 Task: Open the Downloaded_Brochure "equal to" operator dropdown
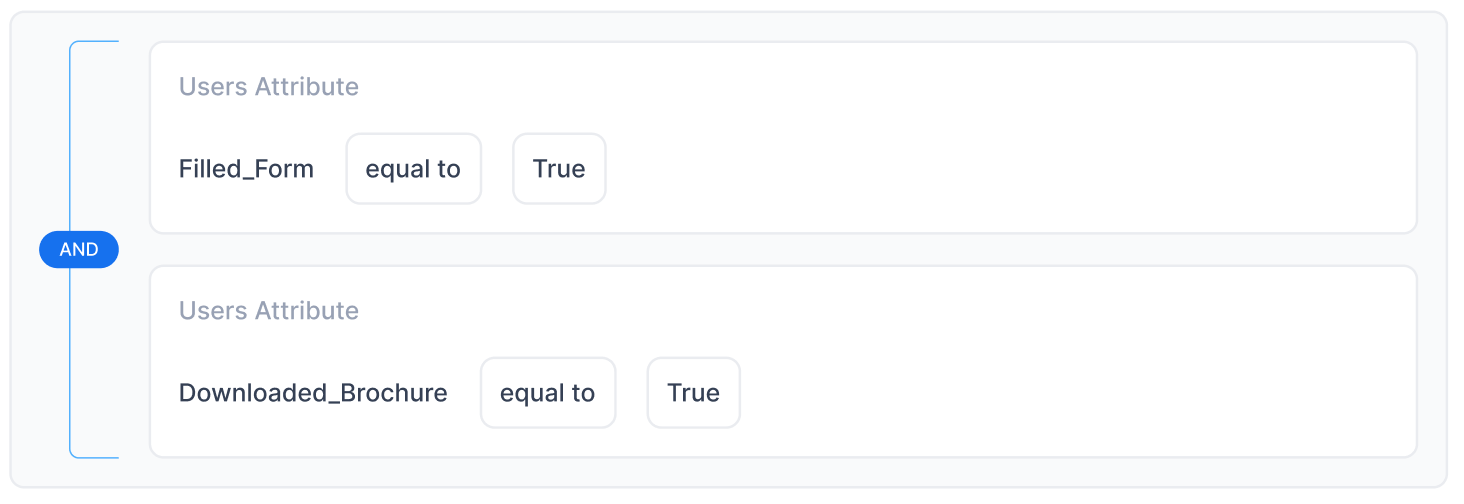(x=548, y=393)
